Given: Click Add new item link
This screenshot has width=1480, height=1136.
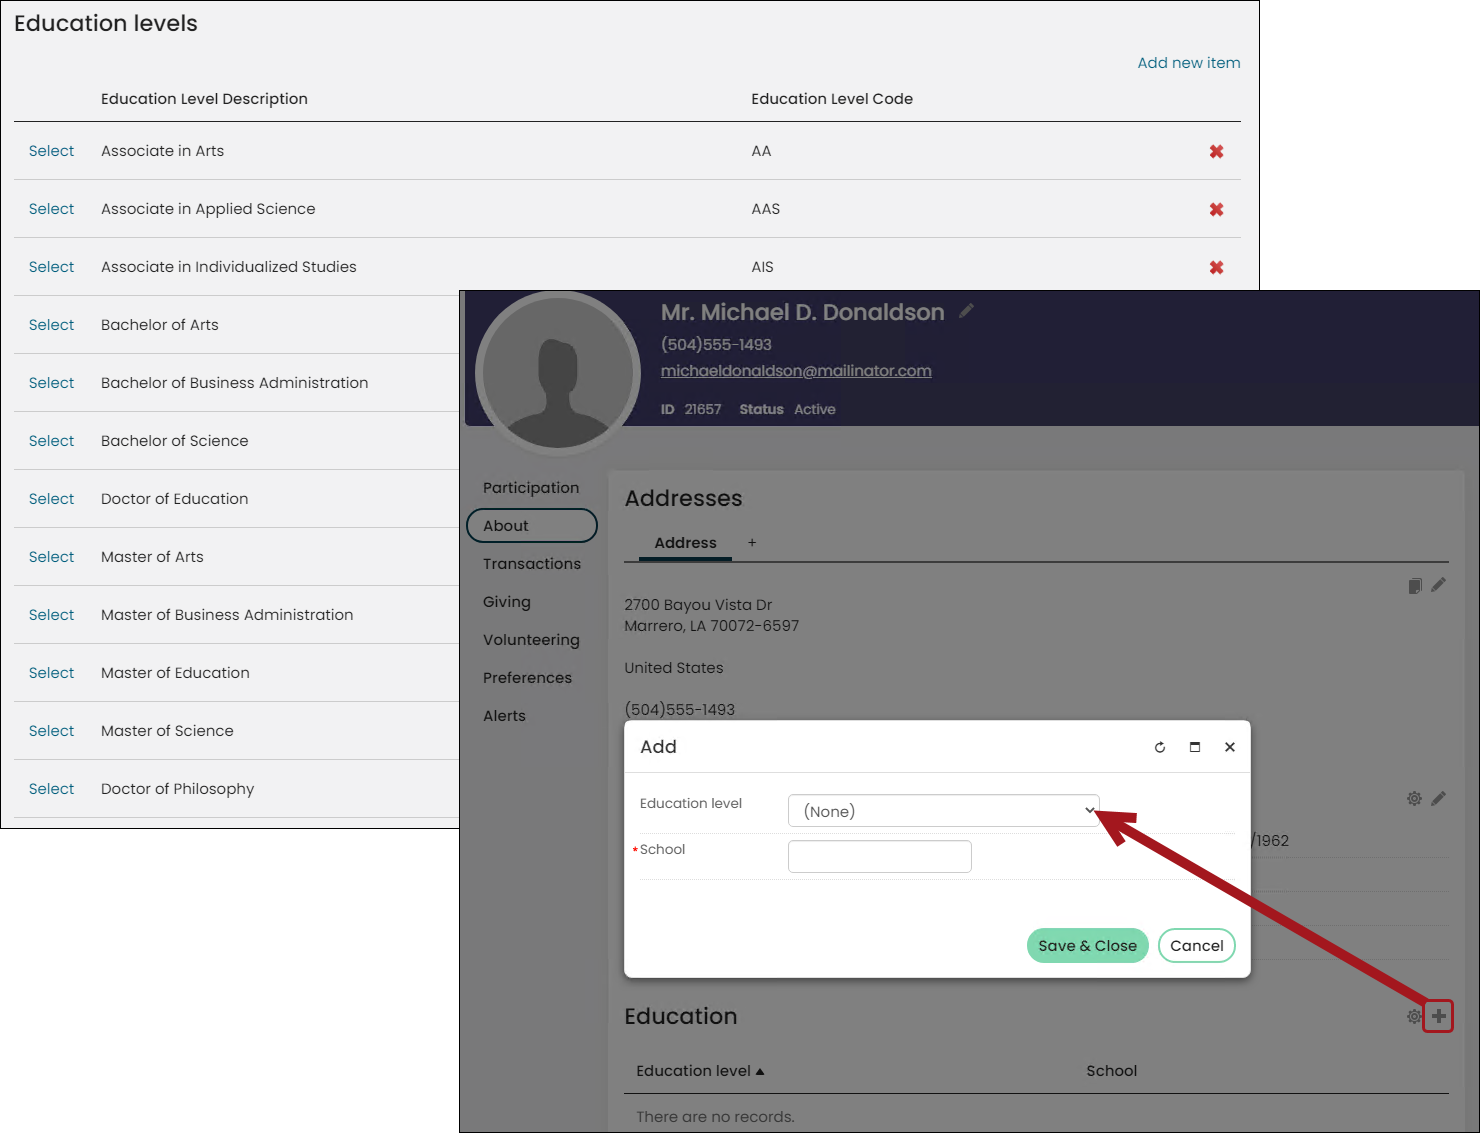Looking at the screenshot, I should point(1188,63).
